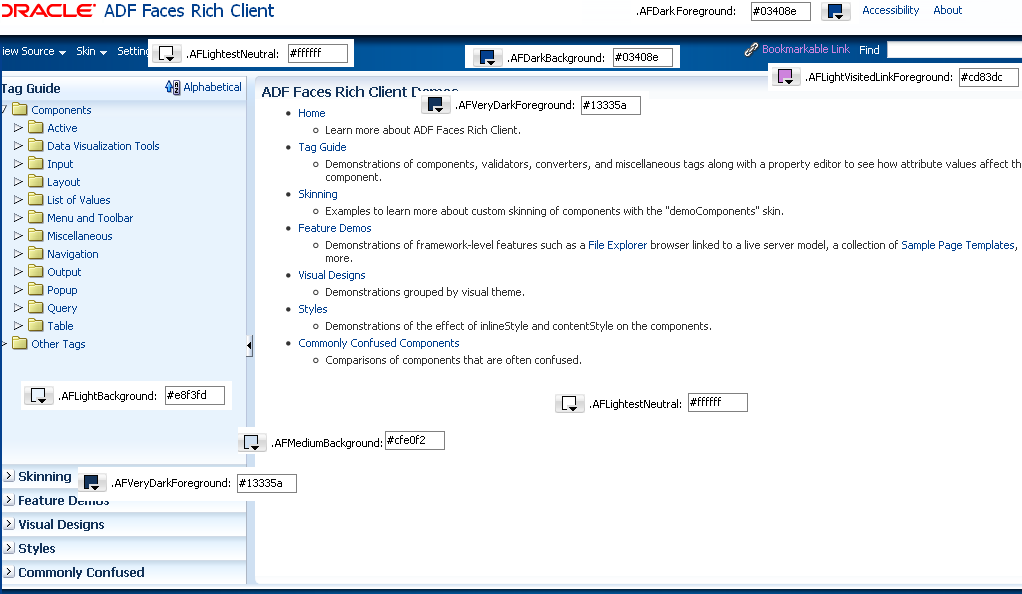Click the Bookmarkable Link chain icon
This screenshot has width=1022, height=594.
749,48
